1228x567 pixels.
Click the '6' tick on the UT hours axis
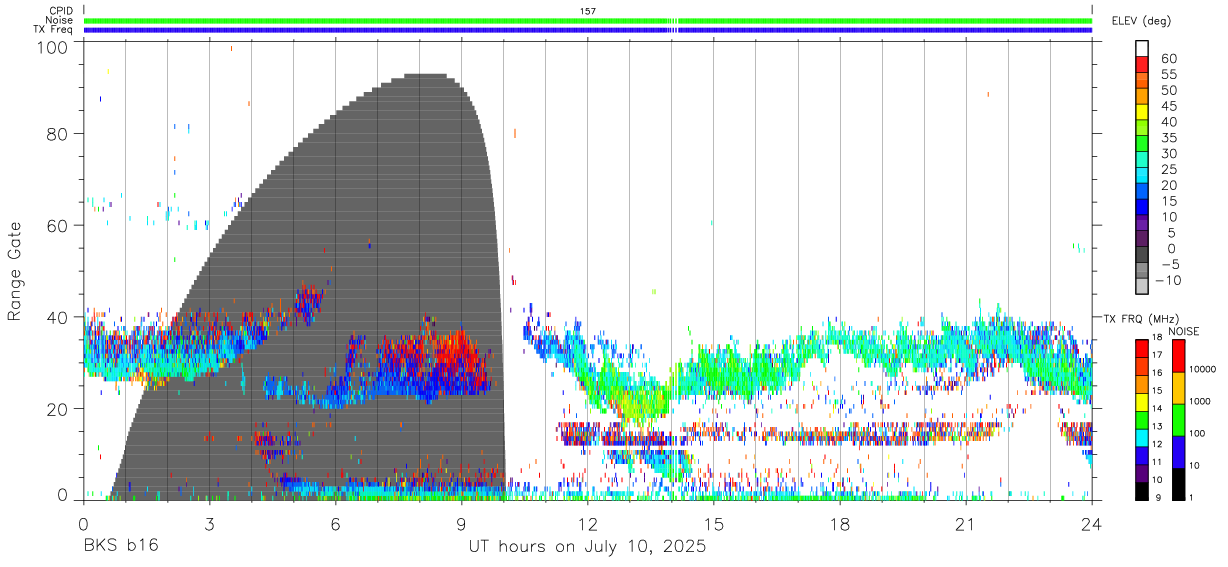(336, 523)
